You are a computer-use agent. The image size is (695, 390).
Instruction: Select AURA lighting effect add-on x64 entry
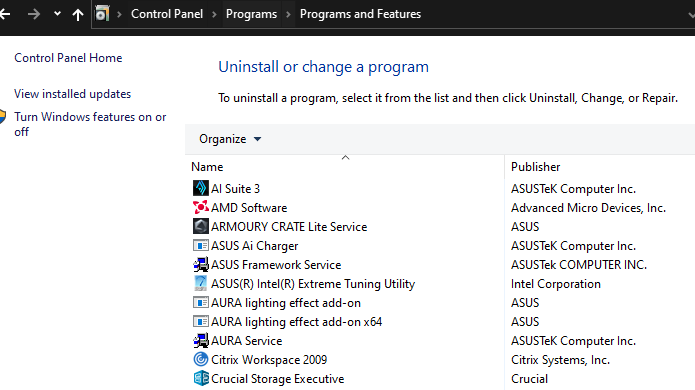297,322
